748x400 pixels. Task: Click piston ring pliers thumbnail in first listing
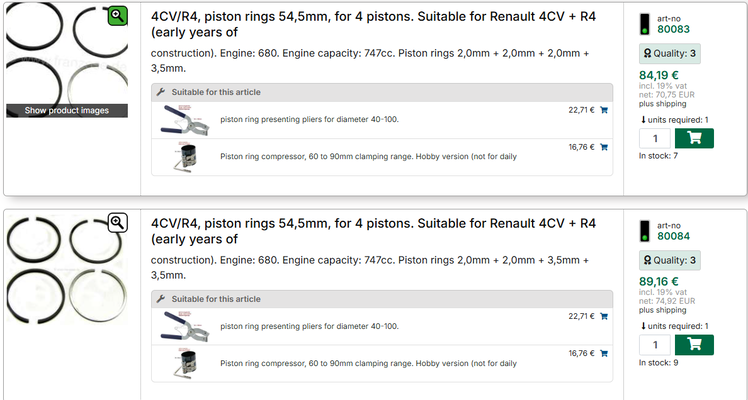183,119
